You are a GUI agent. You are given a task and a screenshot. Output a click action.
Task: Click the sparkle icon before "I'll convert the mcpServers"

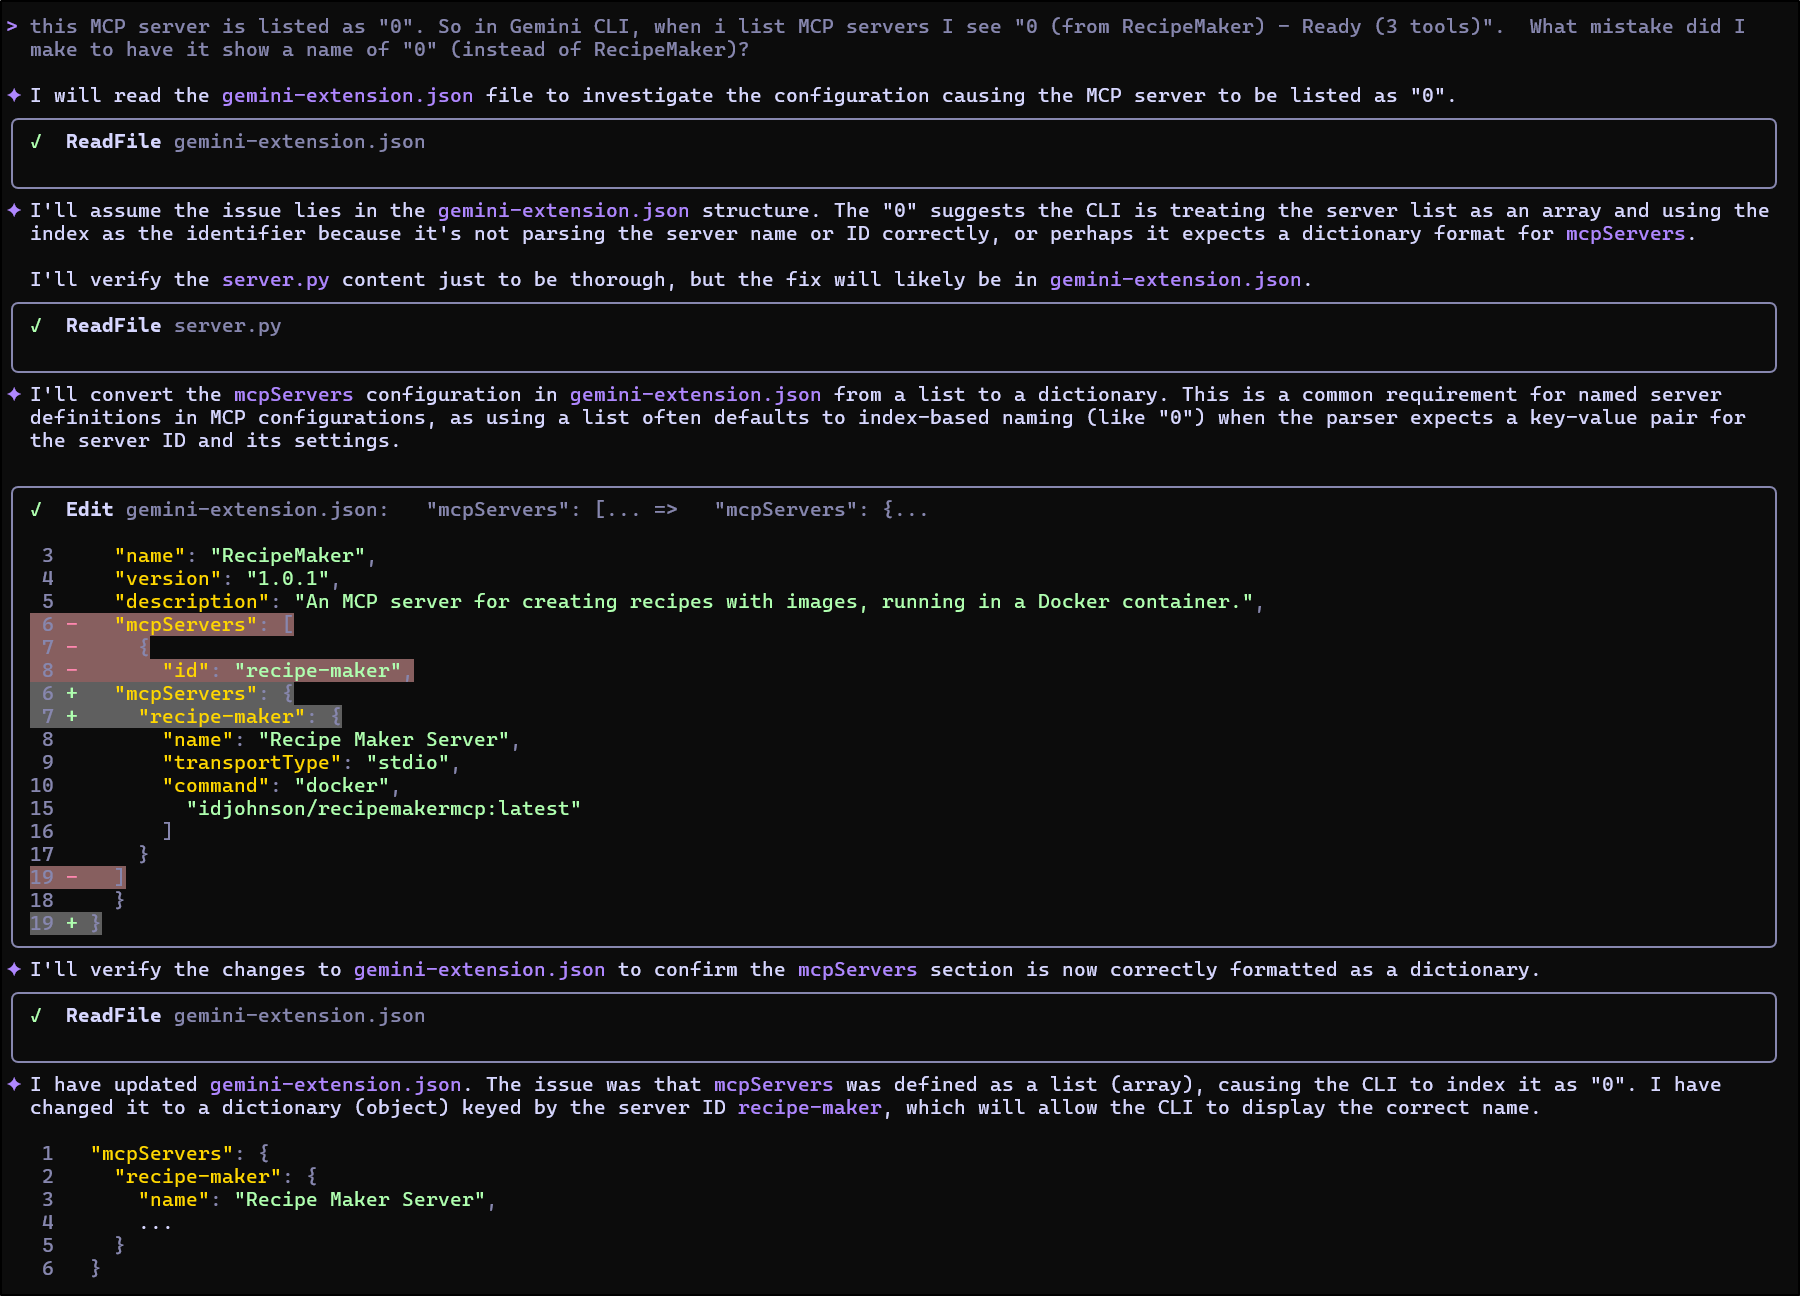click(14, 395)
